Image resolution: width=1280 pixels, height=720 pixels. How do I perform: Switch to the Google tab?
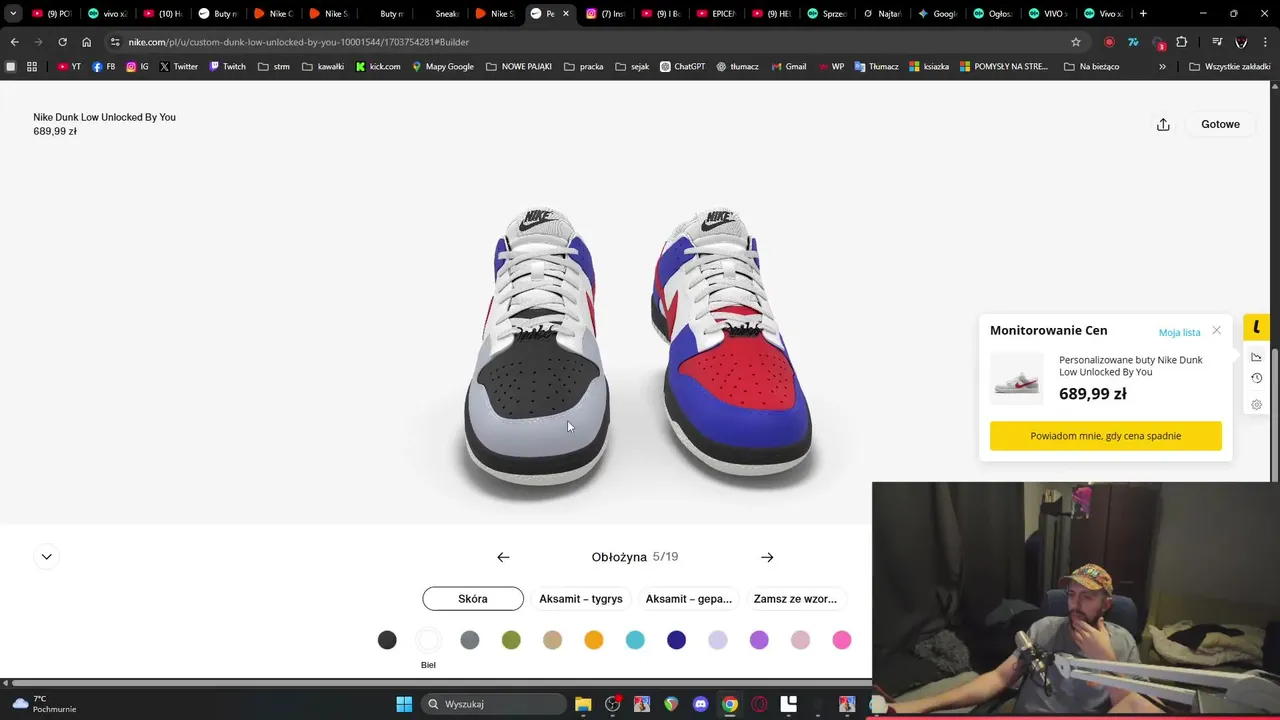pyautogui.click(x=938, y=14)
